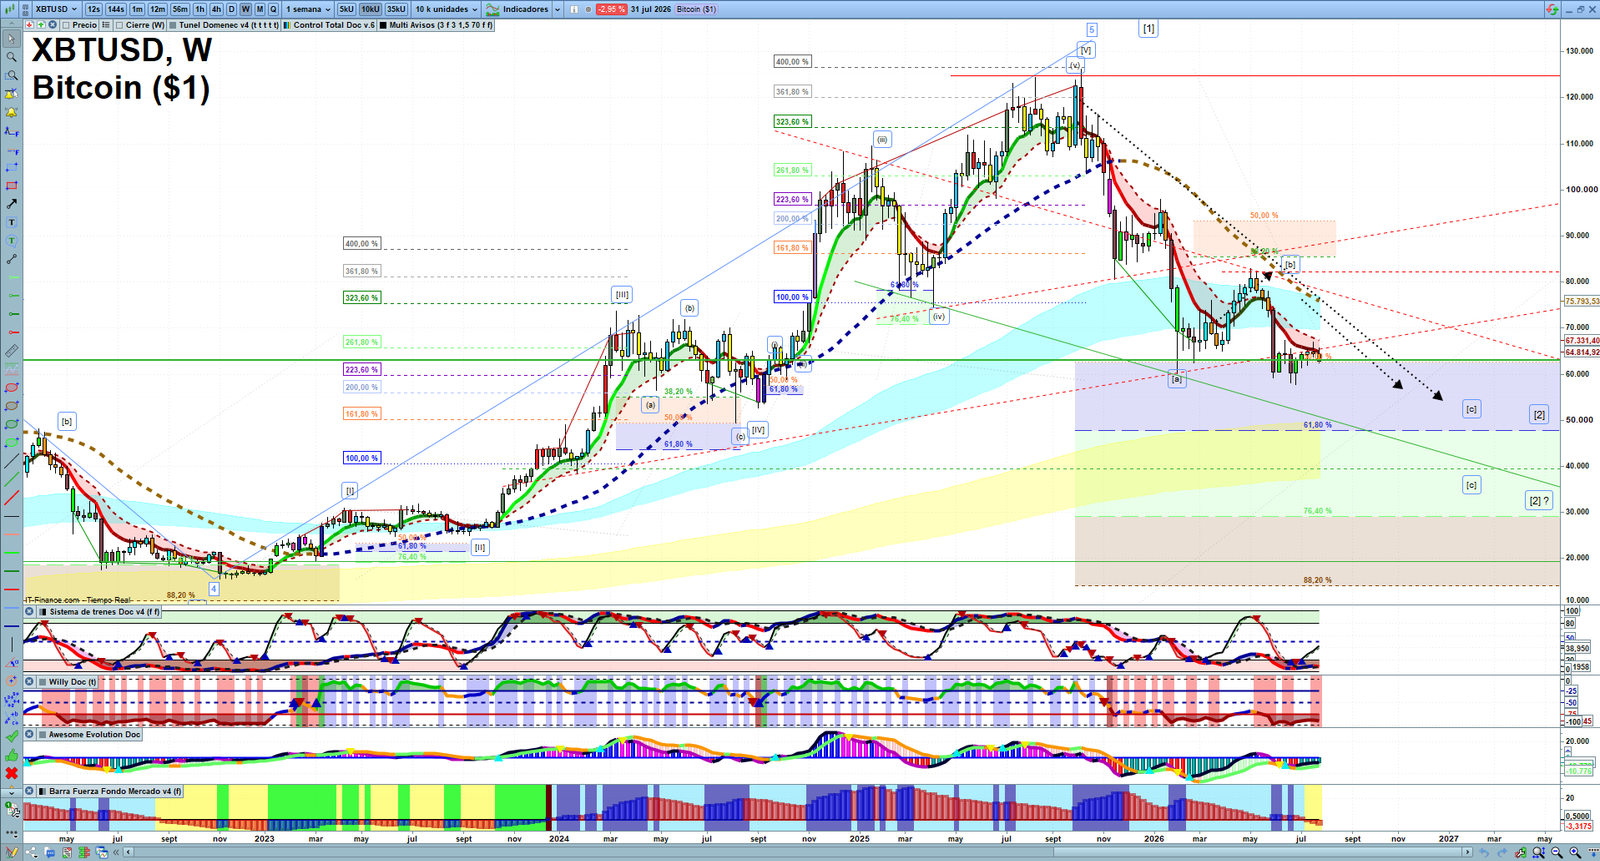Switch to the 12s timeframe
Viewport: 1600px width, 861px height.
93,9
